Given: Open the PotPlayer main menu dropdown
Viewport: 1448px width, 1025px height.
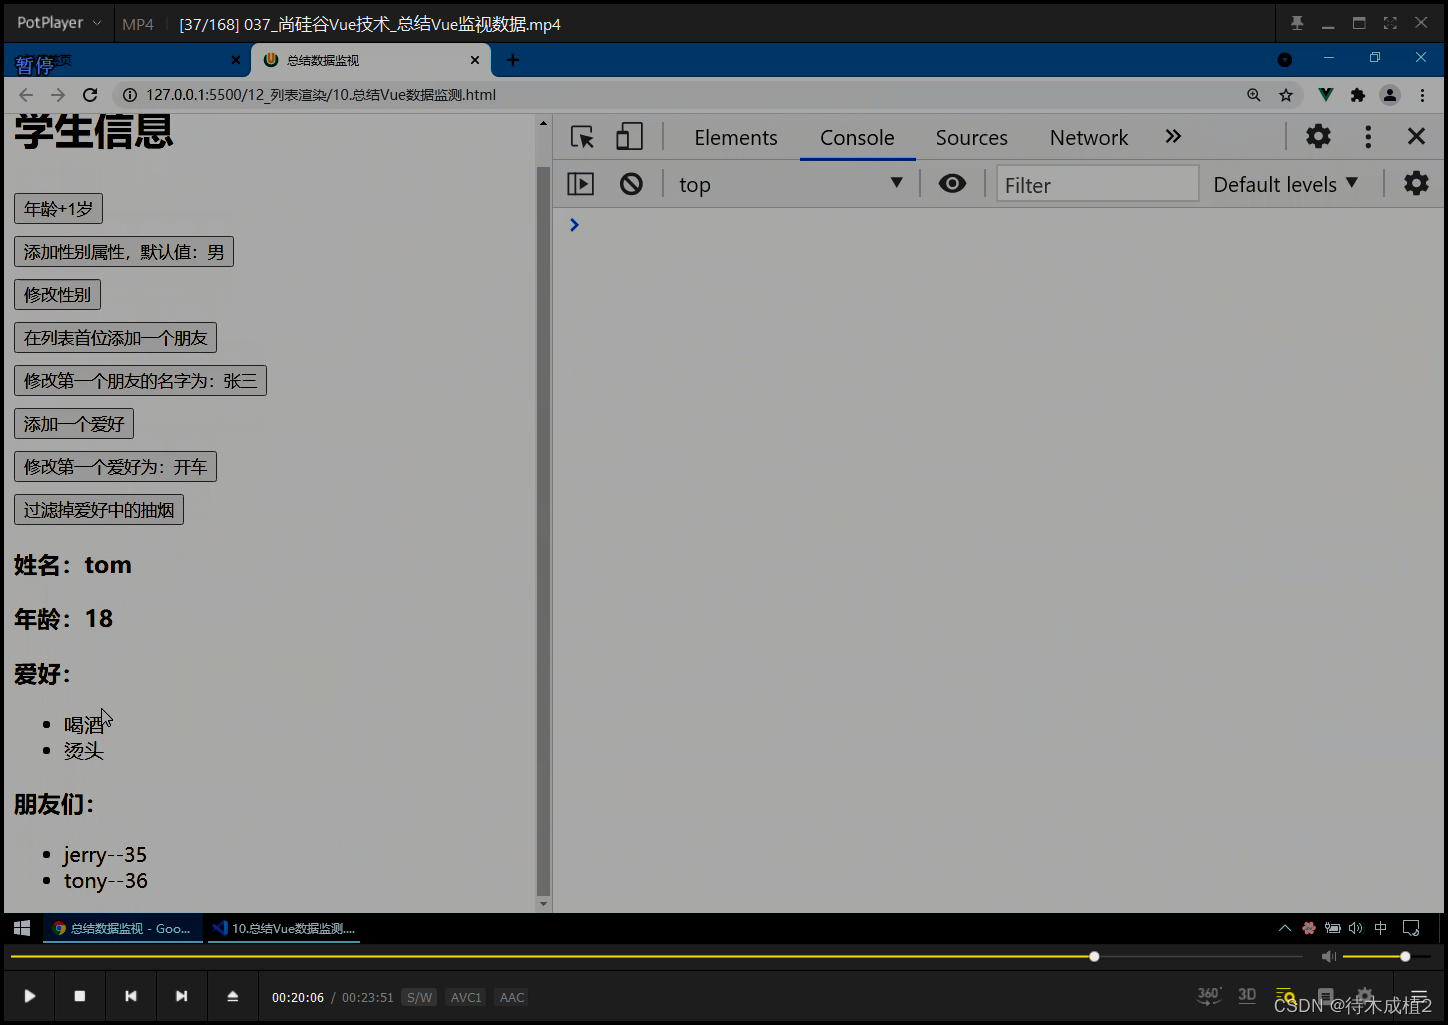Looking at the screenshot, I should coord(59,23).
